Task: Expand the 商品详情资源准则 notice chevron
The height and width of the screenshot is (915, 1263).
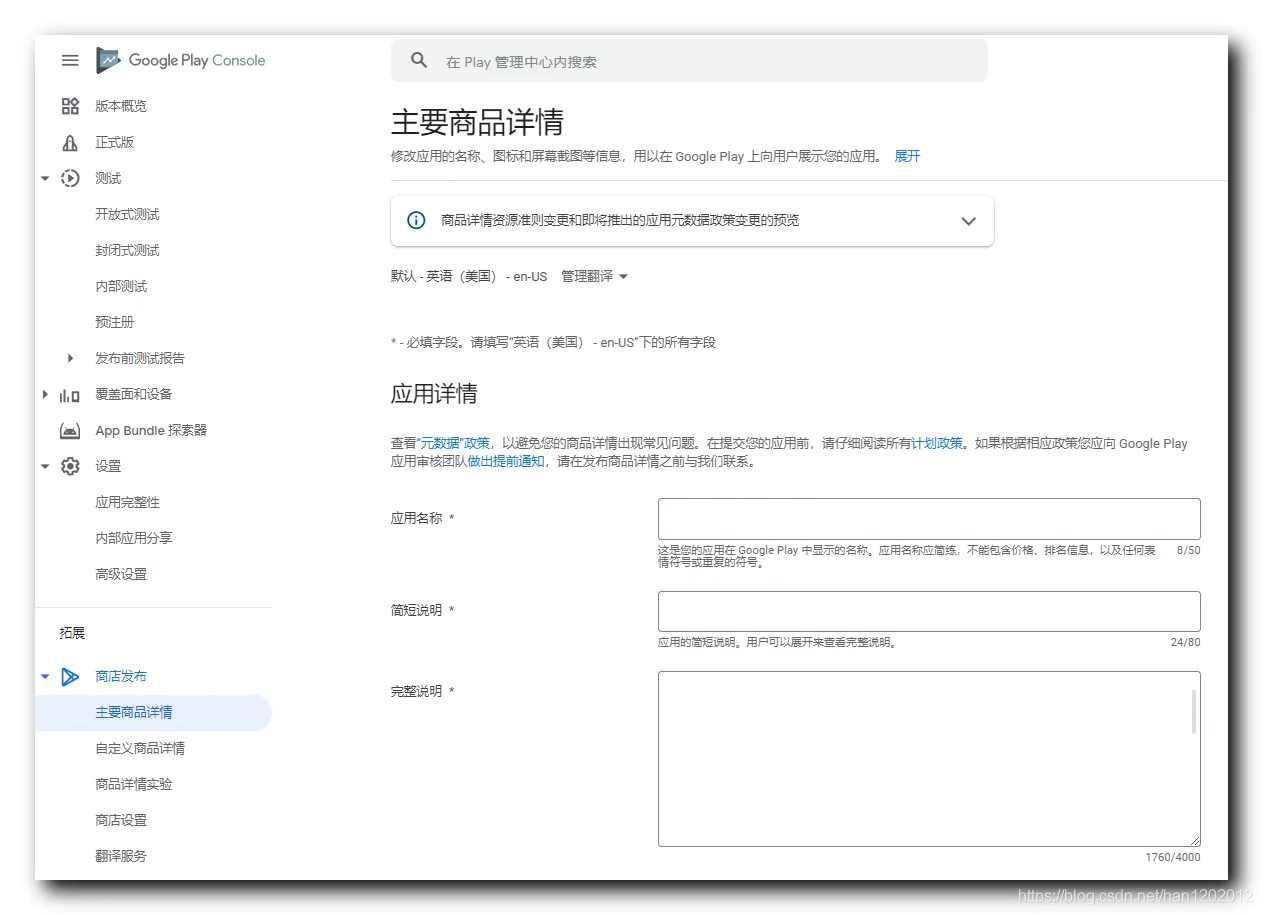Action: [968, 221]
